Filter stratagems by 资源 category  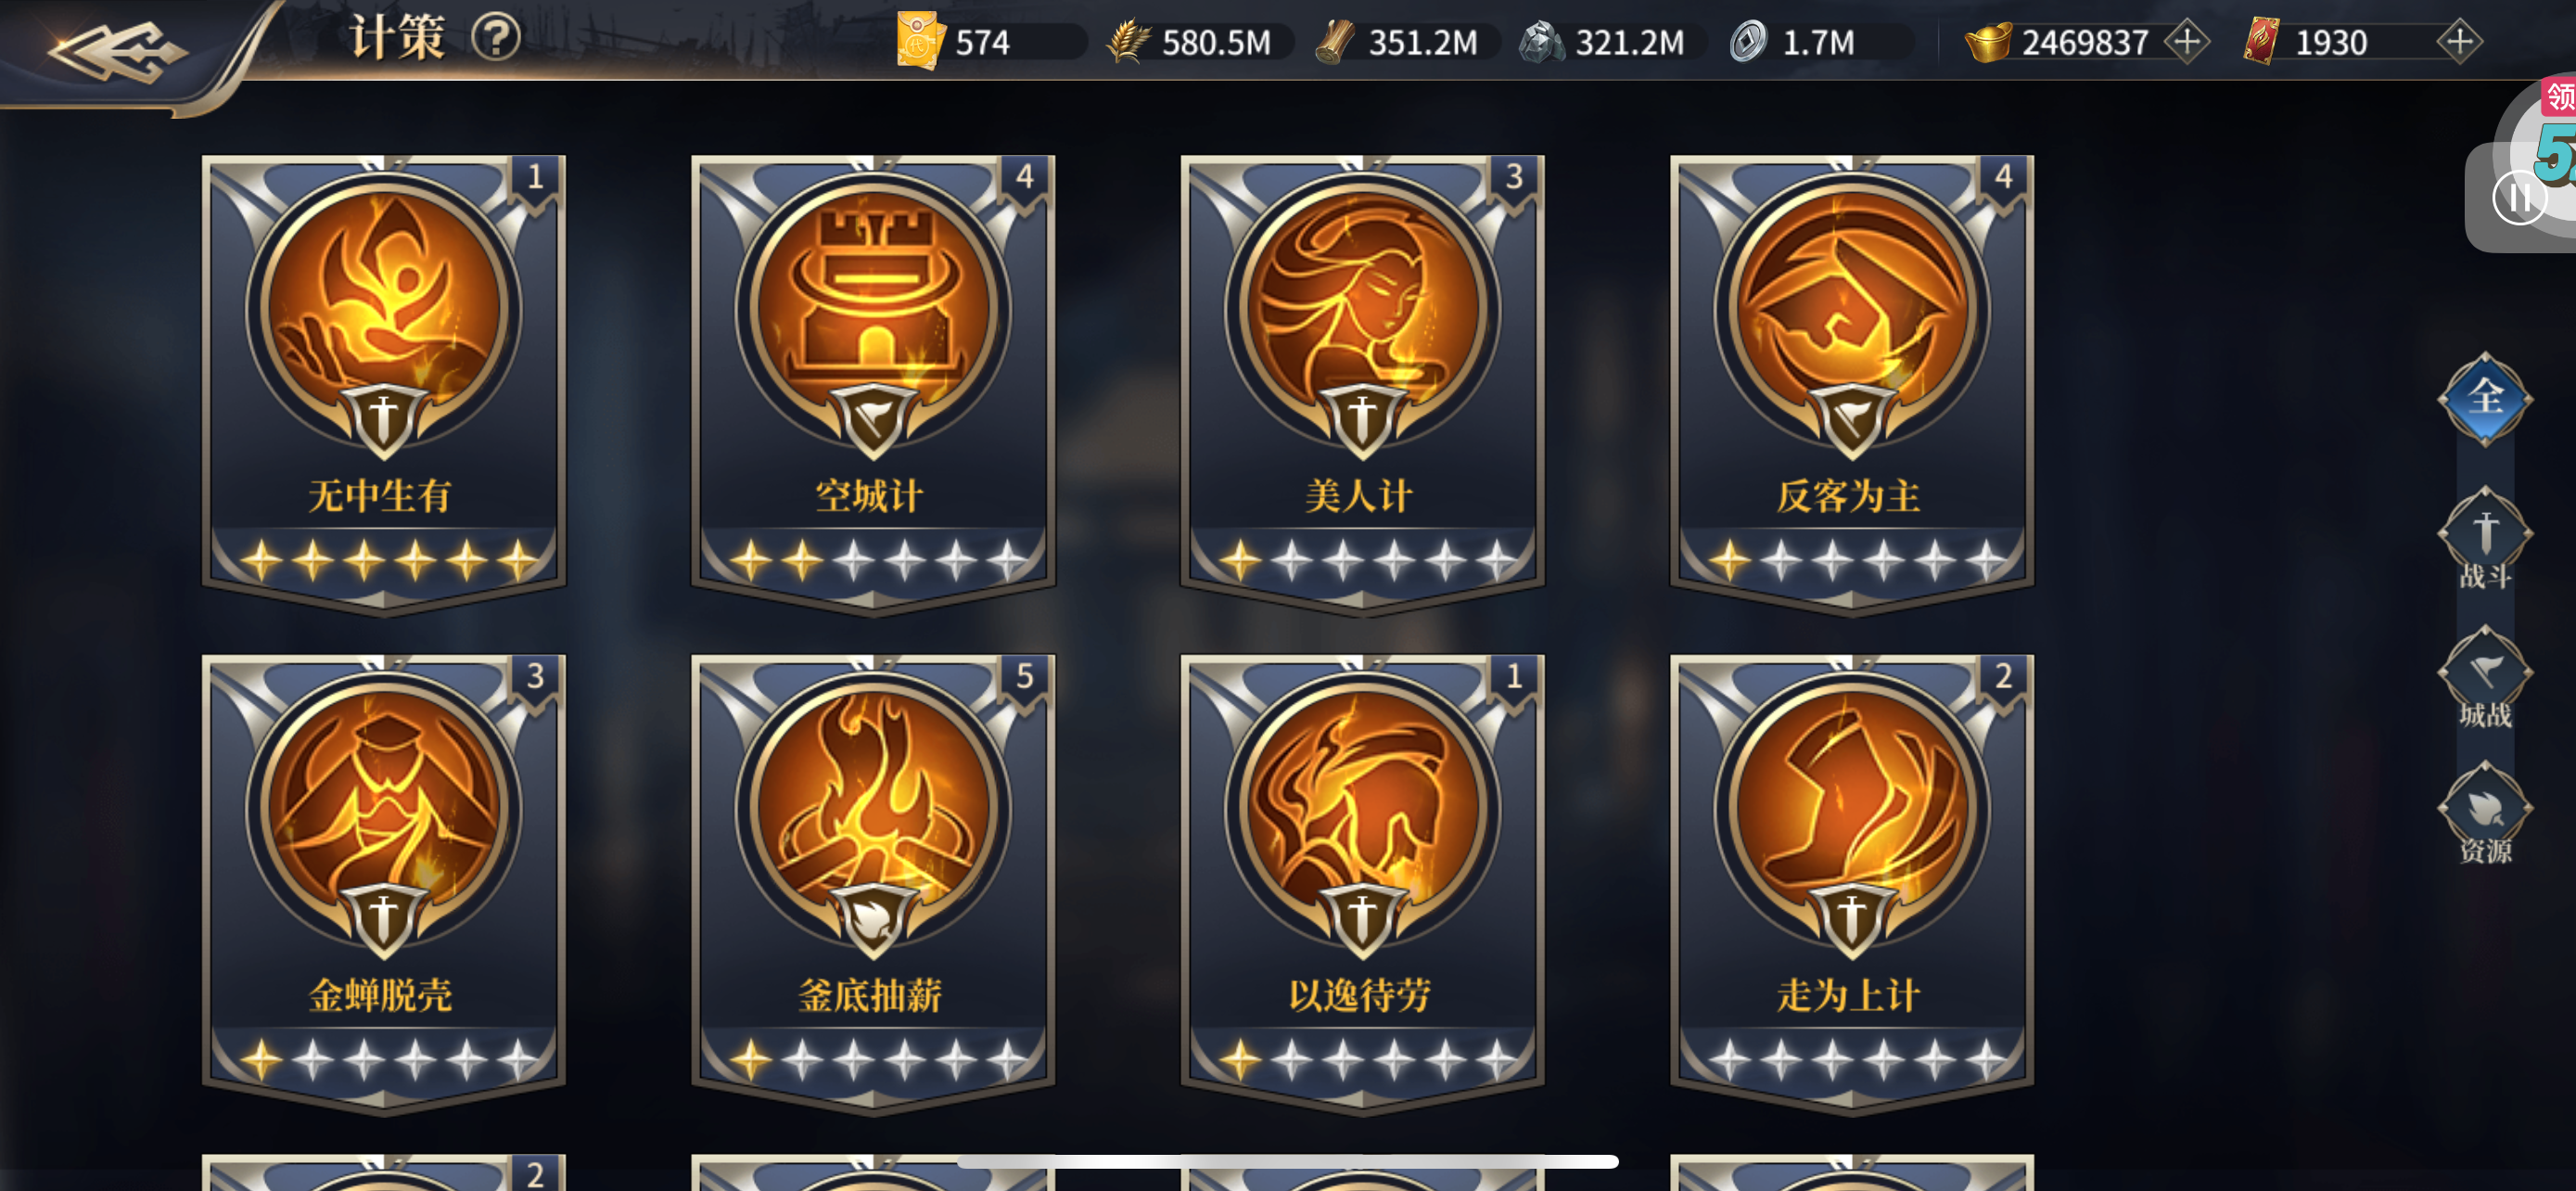(x=2485, y=817)
